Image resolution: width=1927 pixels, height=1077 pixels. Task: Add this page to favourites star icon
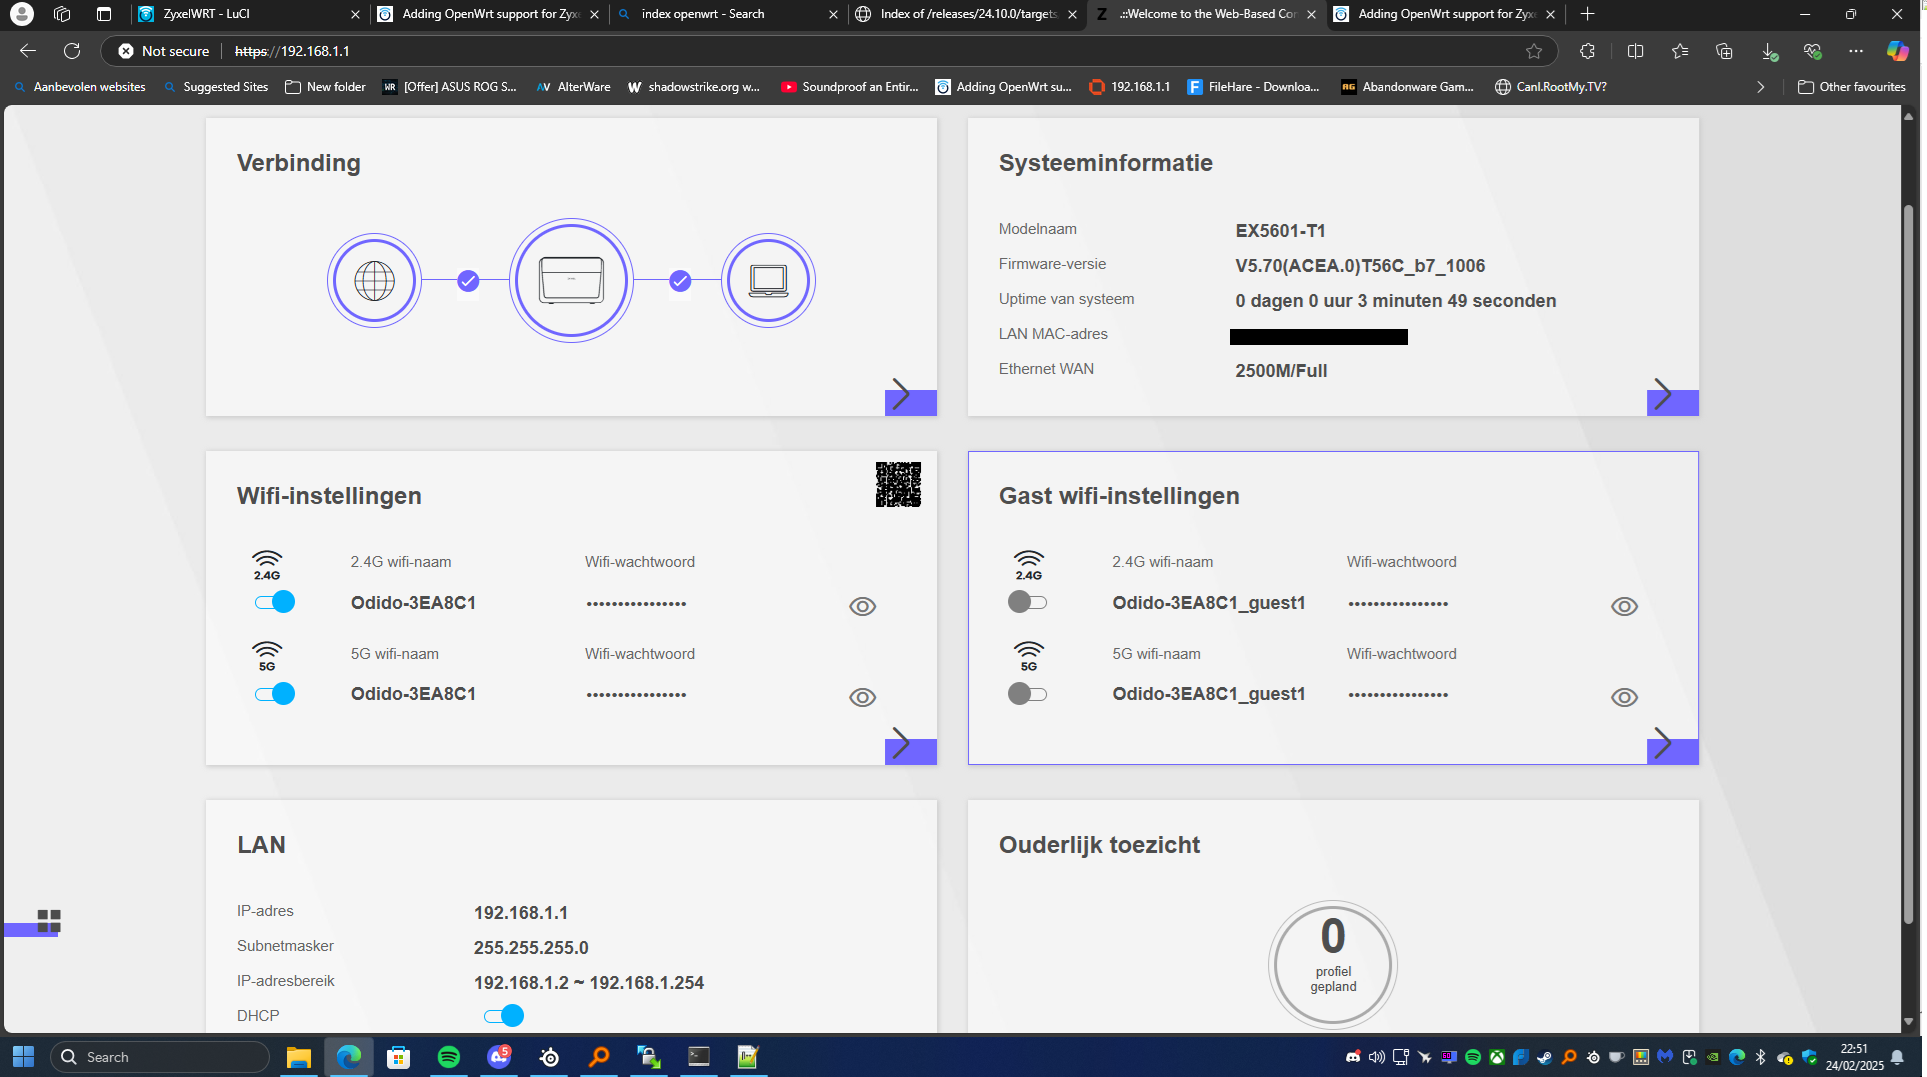(1533, 51)
